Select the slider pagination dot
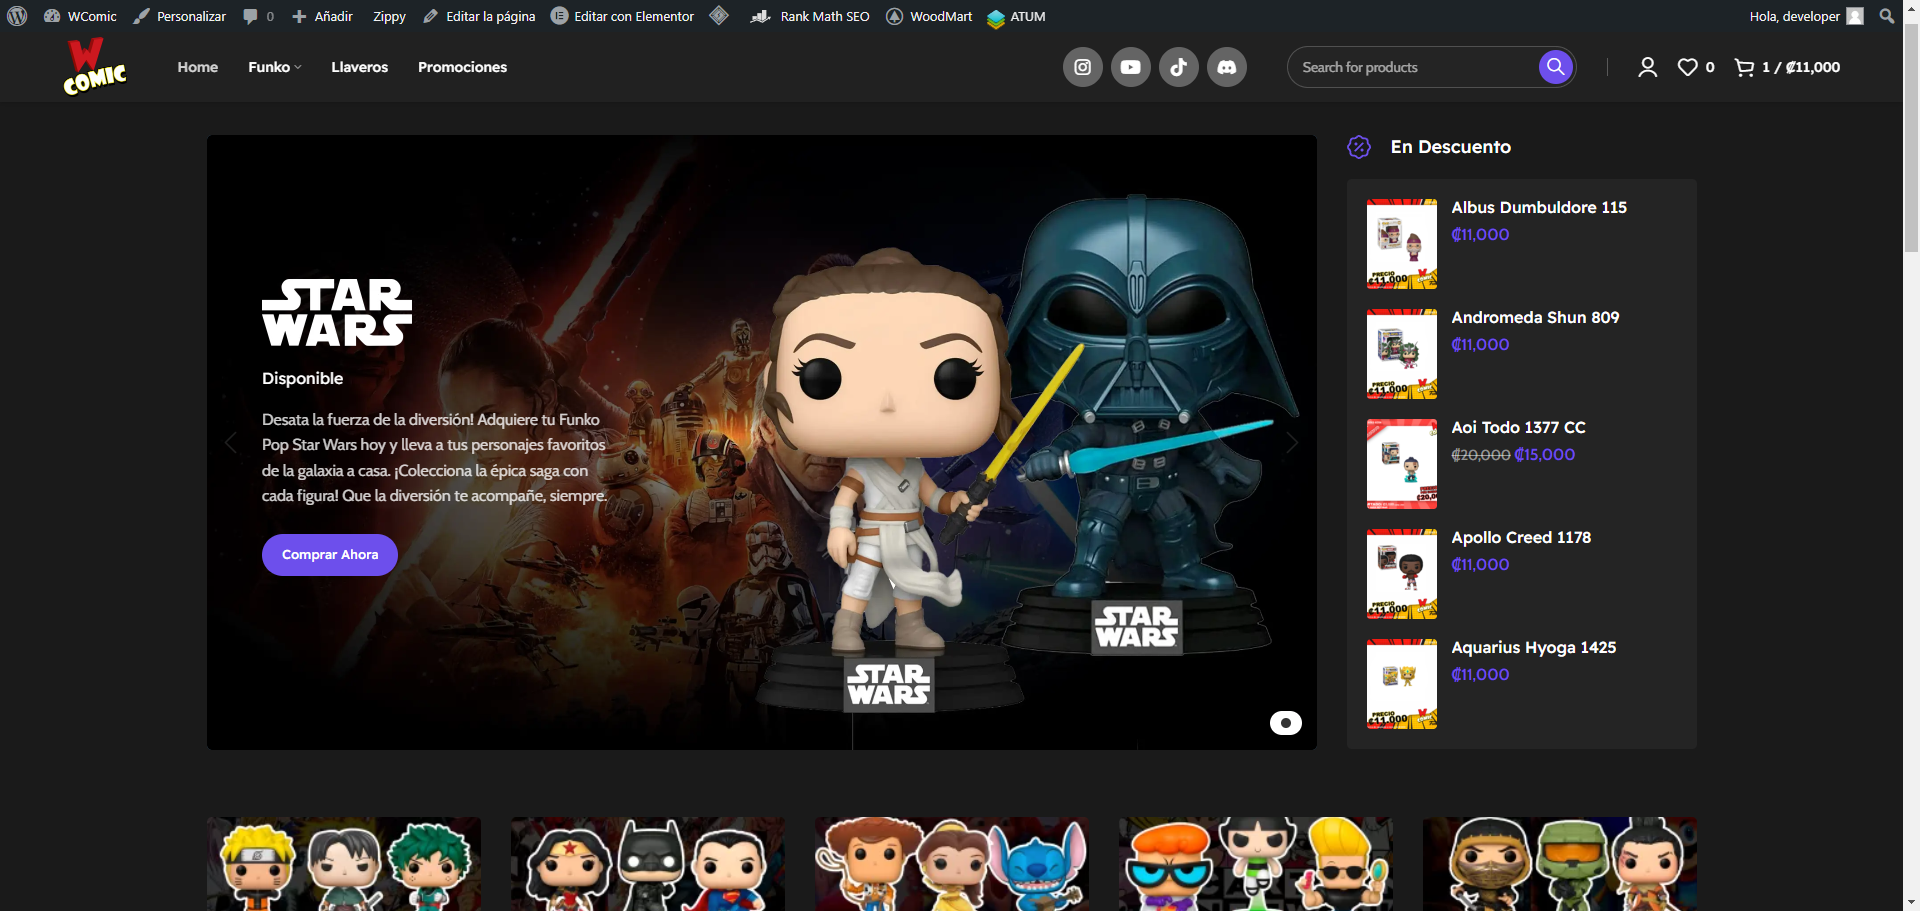The height and width of the screenshot is (911, 1920). 1285,722
